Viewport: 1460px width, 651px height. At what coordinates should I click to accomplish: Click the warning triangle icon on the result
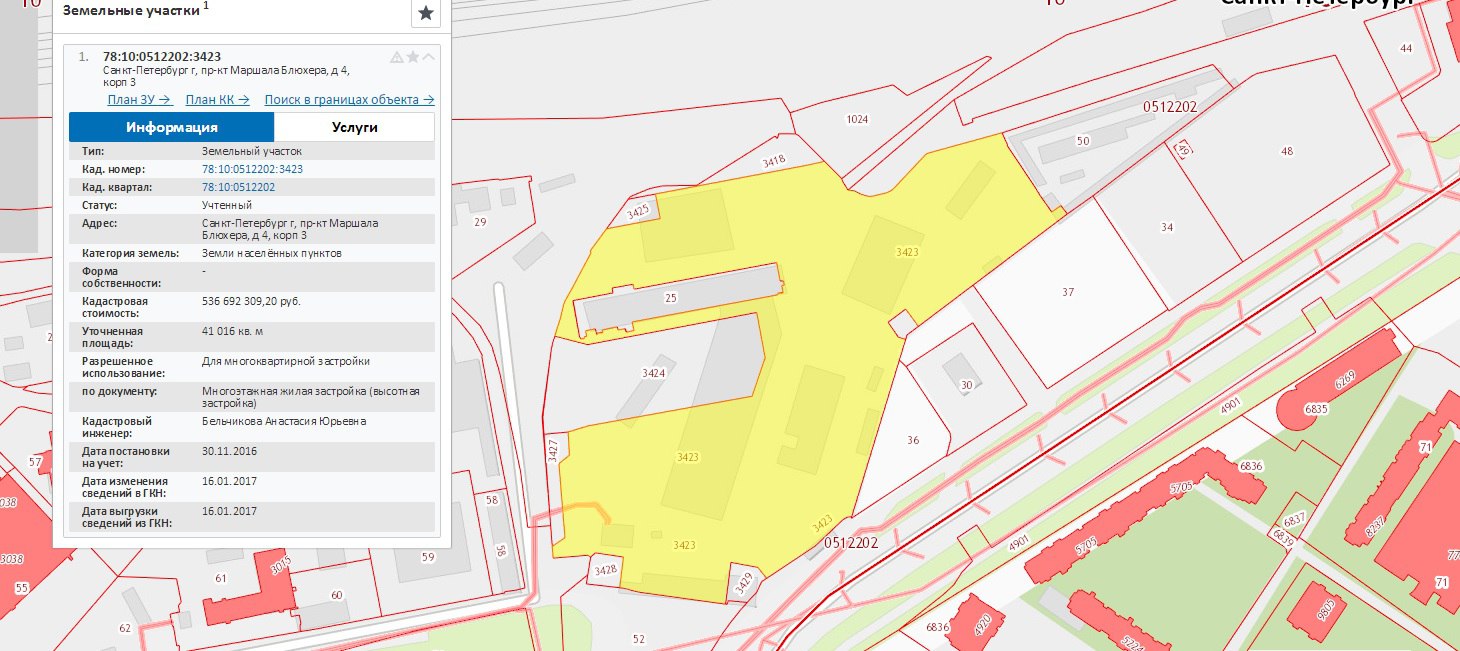[397, 57]
